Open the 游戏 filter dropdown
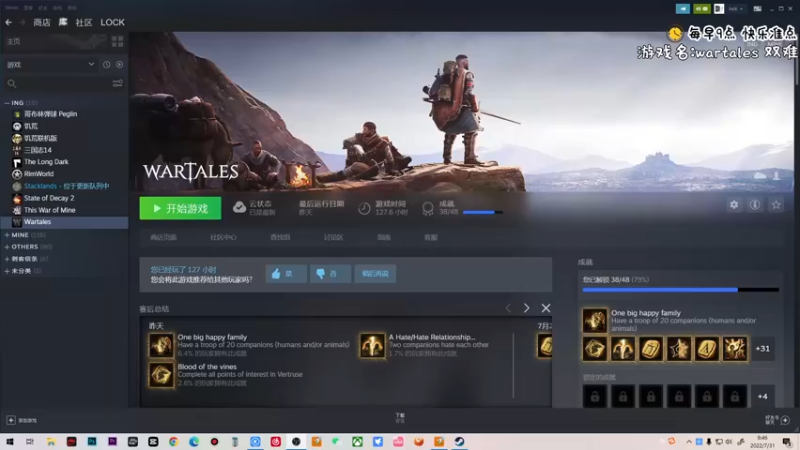 click(x=50, y=65)
